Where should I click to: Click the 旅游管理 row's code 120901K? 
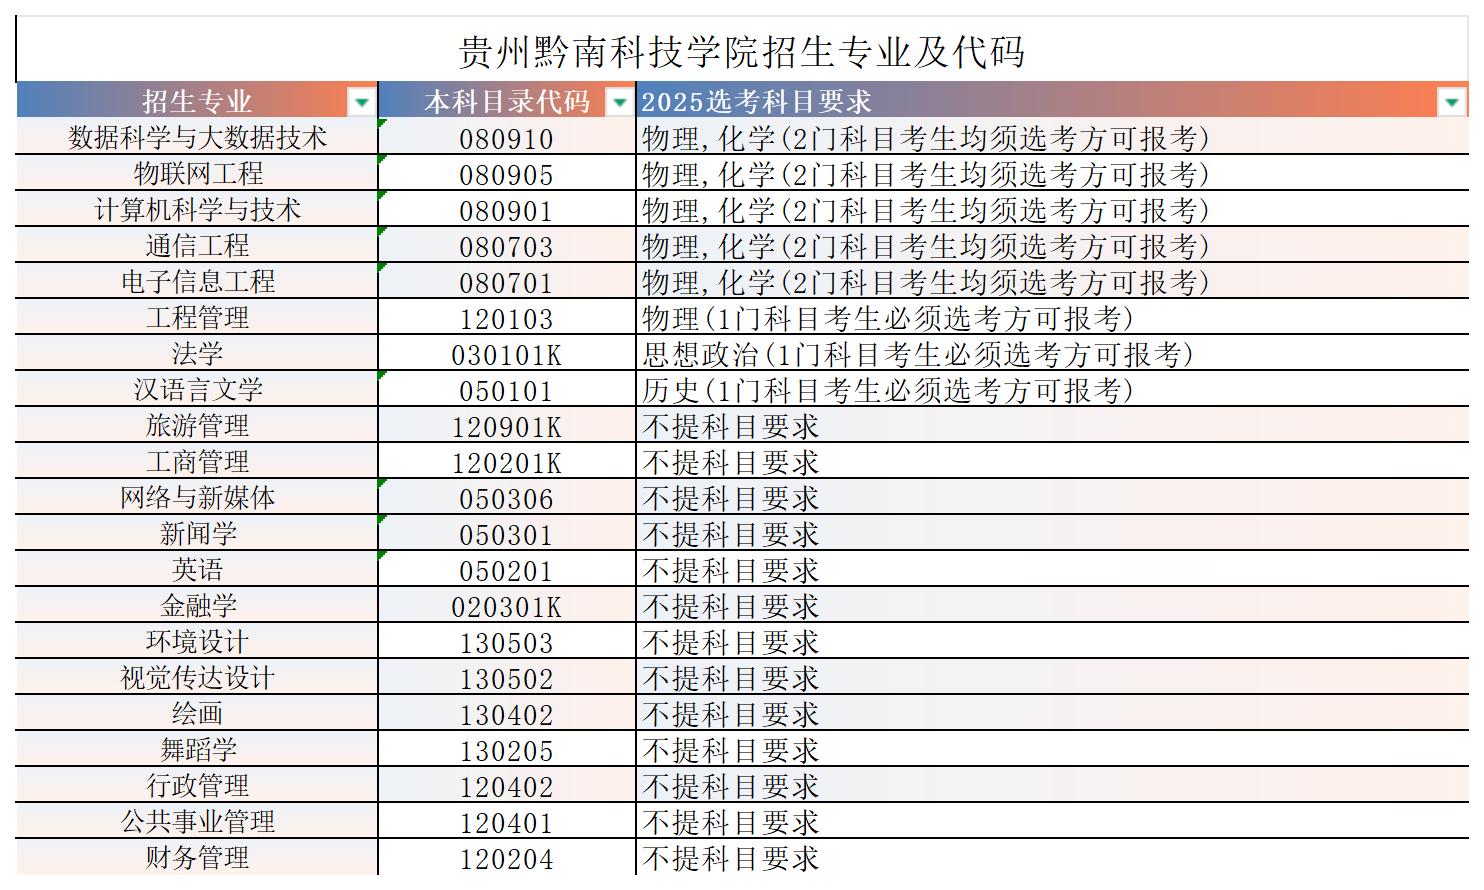(505, 426)
